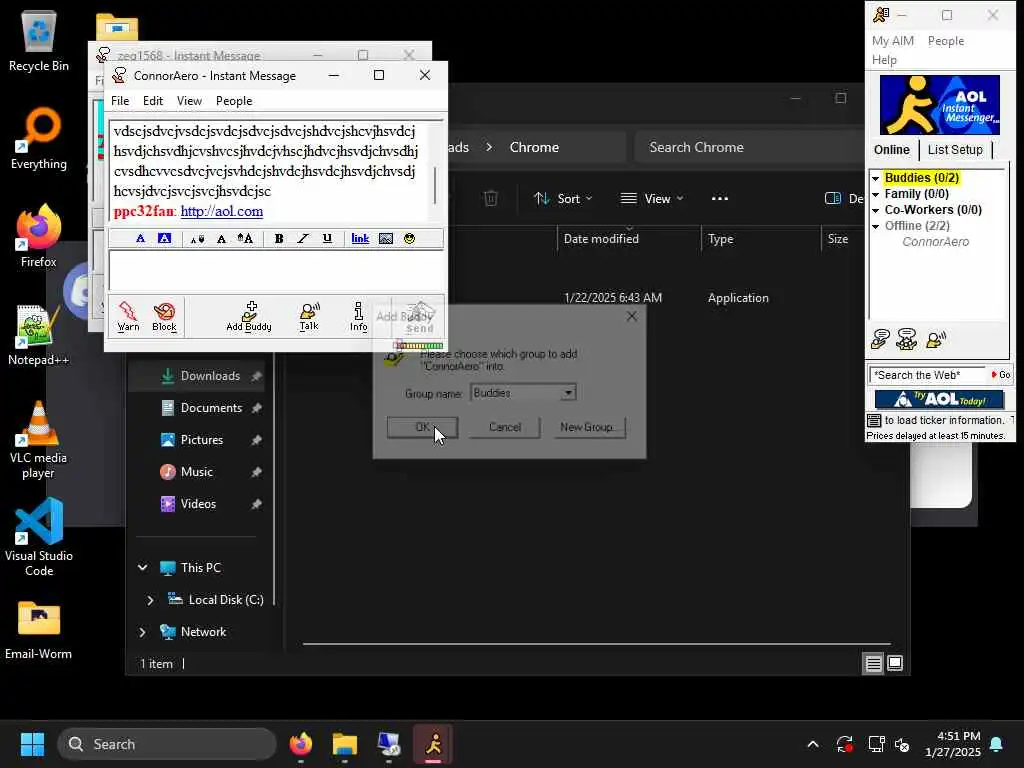Click the message input field in IM window
The image size is (1024, 768).
tap(276, 270)
